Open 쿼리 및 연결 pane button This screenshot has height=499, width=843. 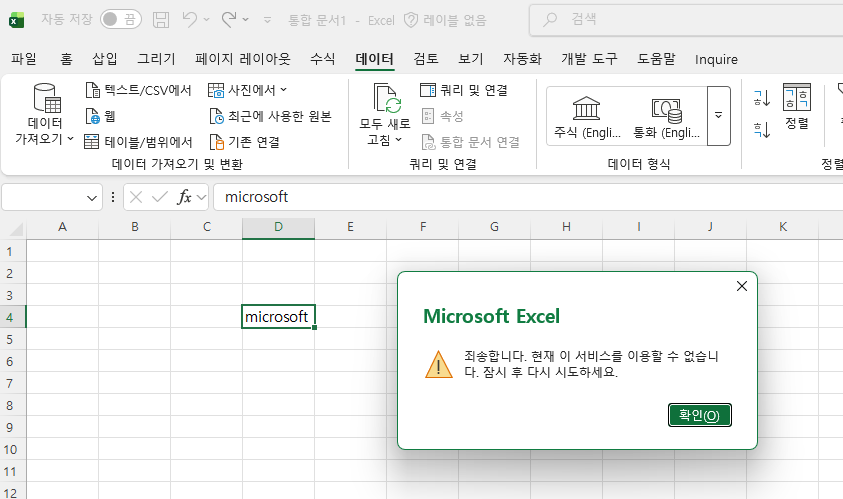coord(463,90)
